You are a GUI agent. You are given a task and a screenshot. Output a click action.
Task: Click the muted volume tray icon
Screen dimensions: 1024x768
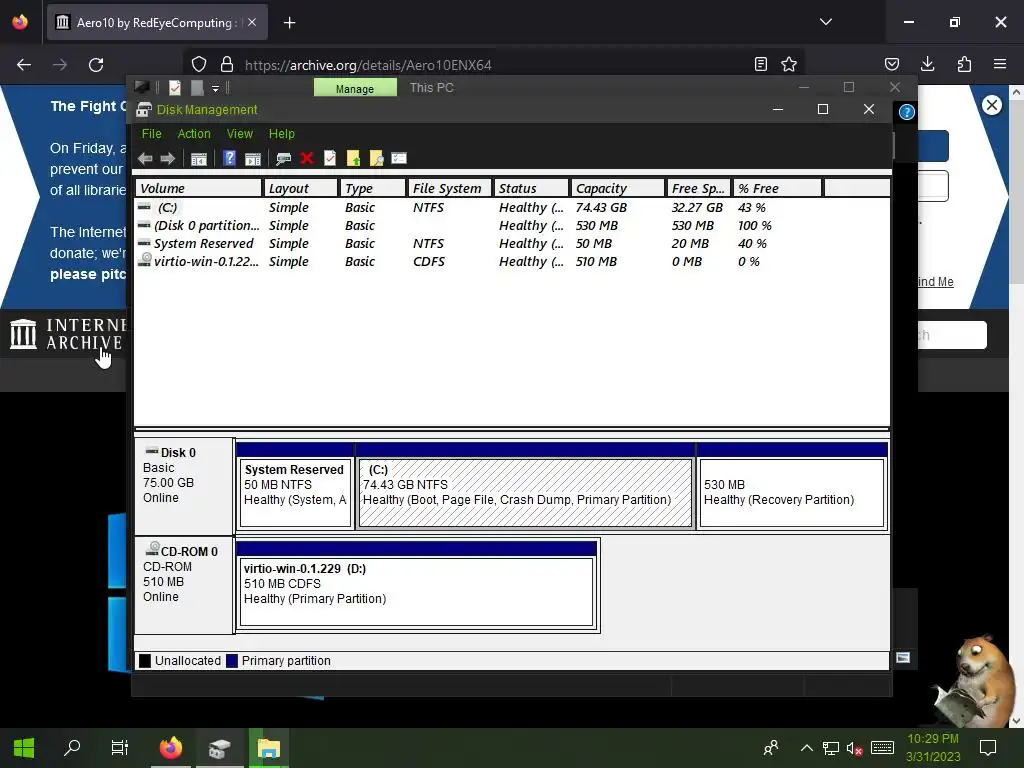tap(854, 748)
